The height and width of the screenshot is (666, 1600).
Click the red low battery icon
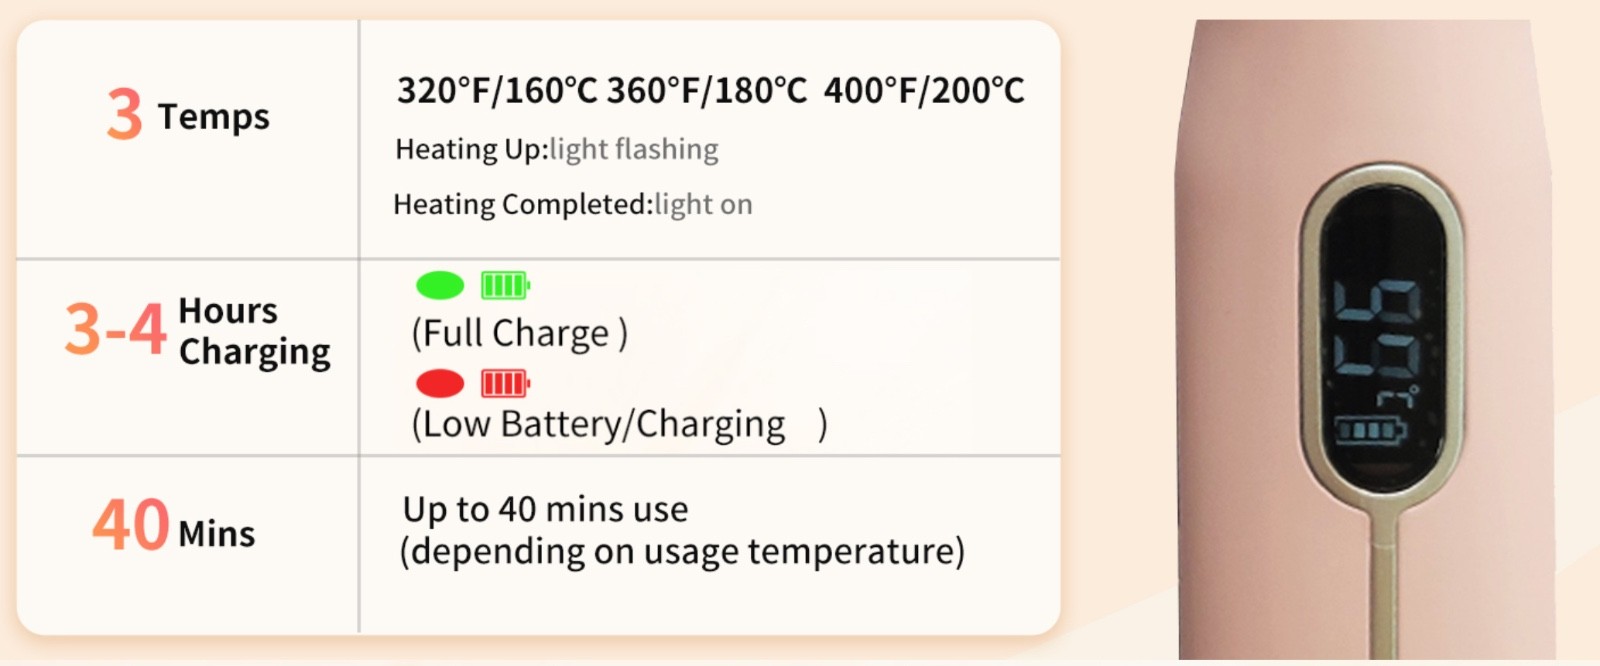click(505, 384)
